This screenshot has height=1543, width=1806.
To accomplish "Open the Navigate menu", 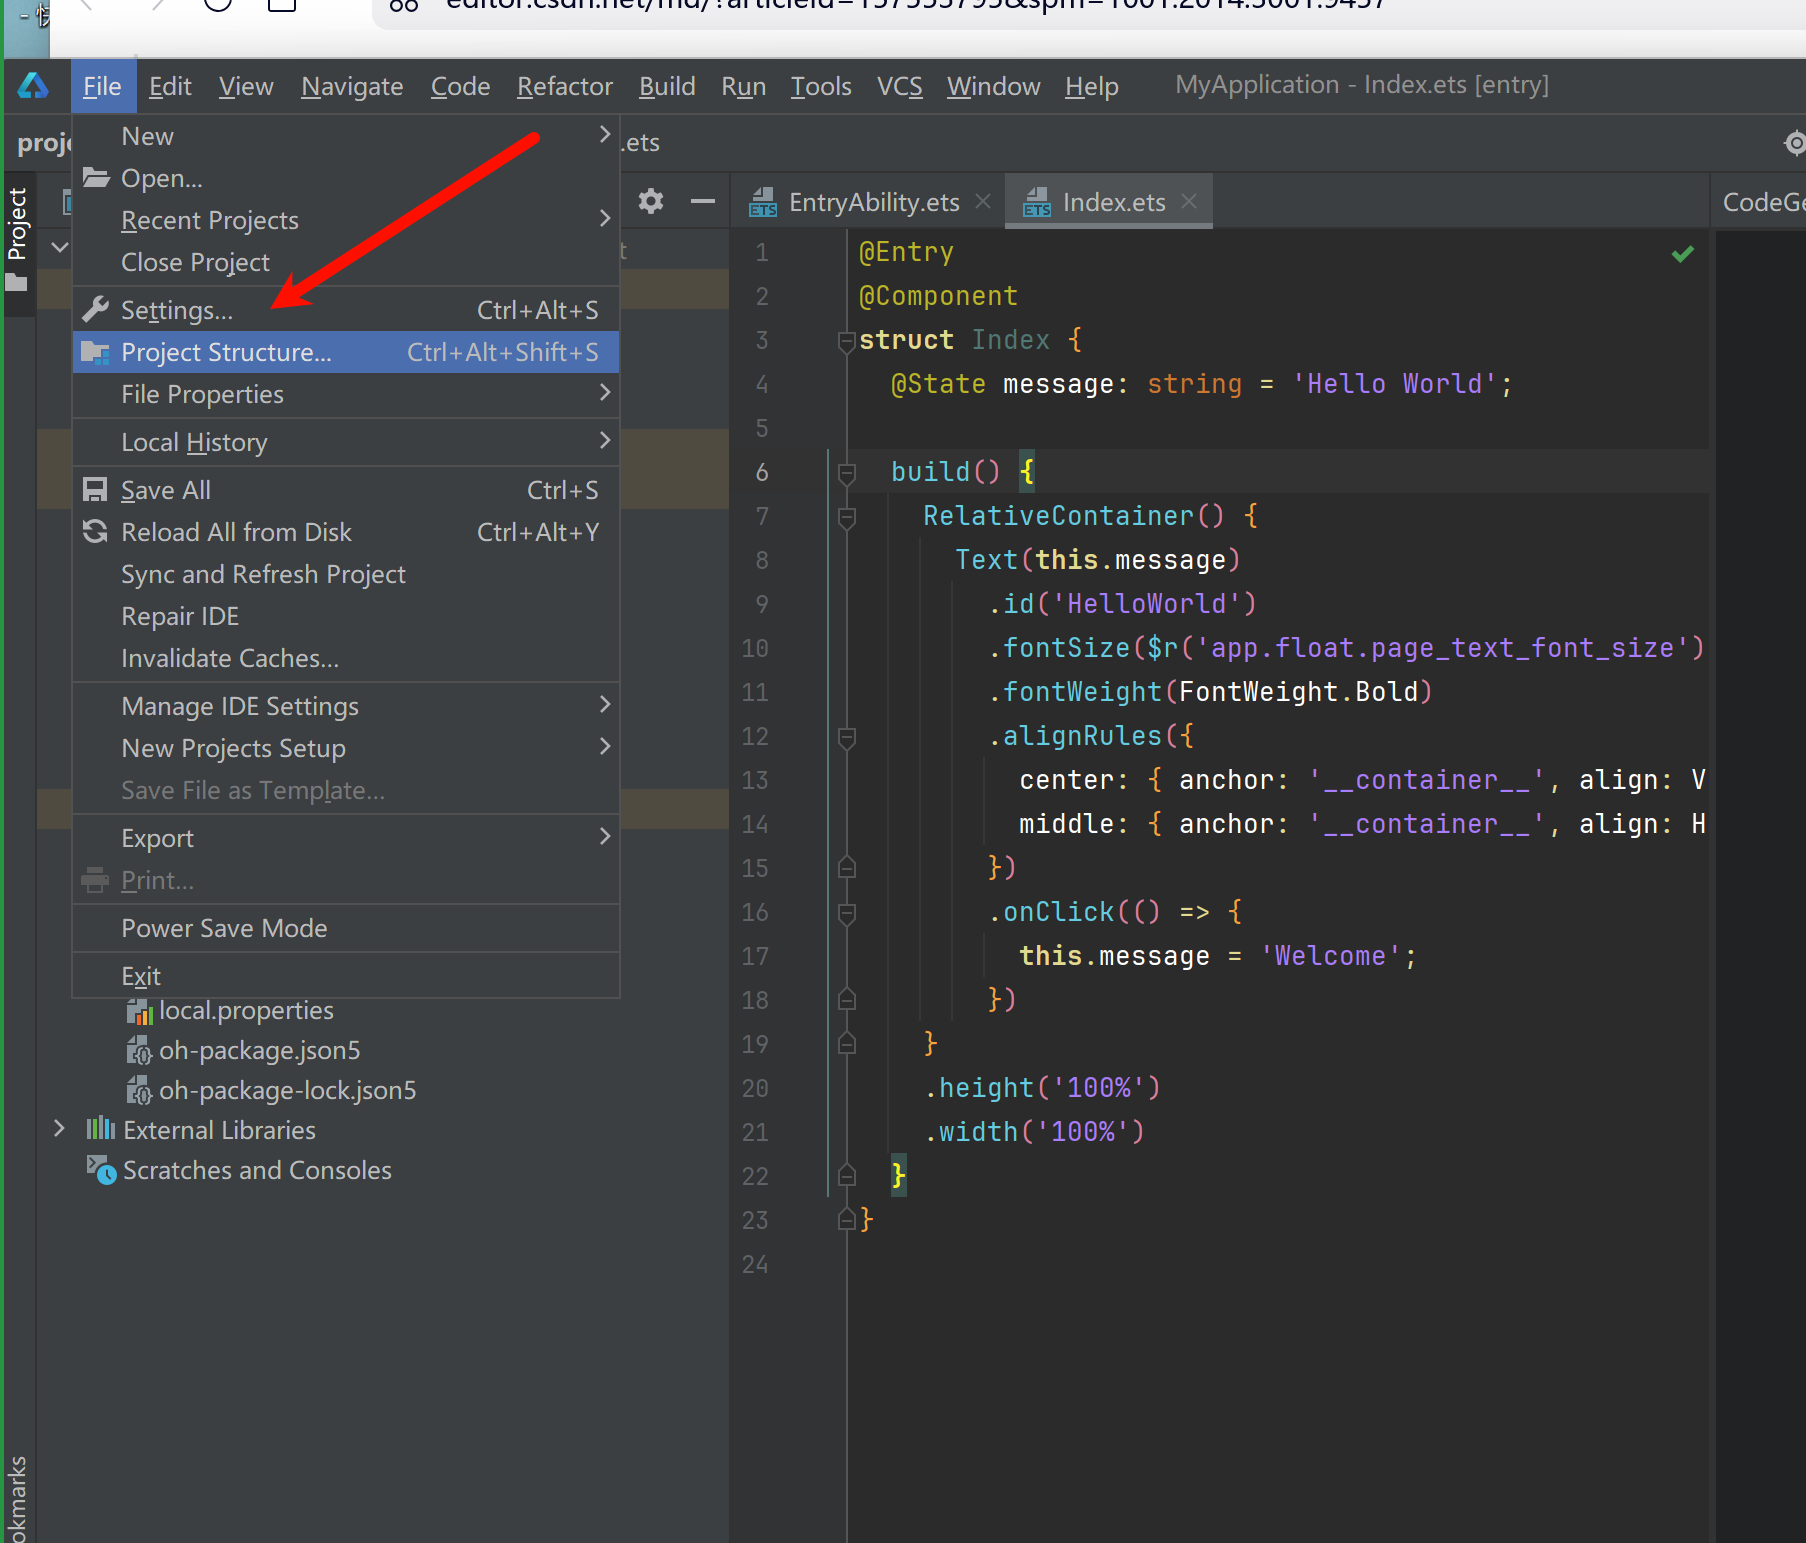I will [x=352, y=87].
